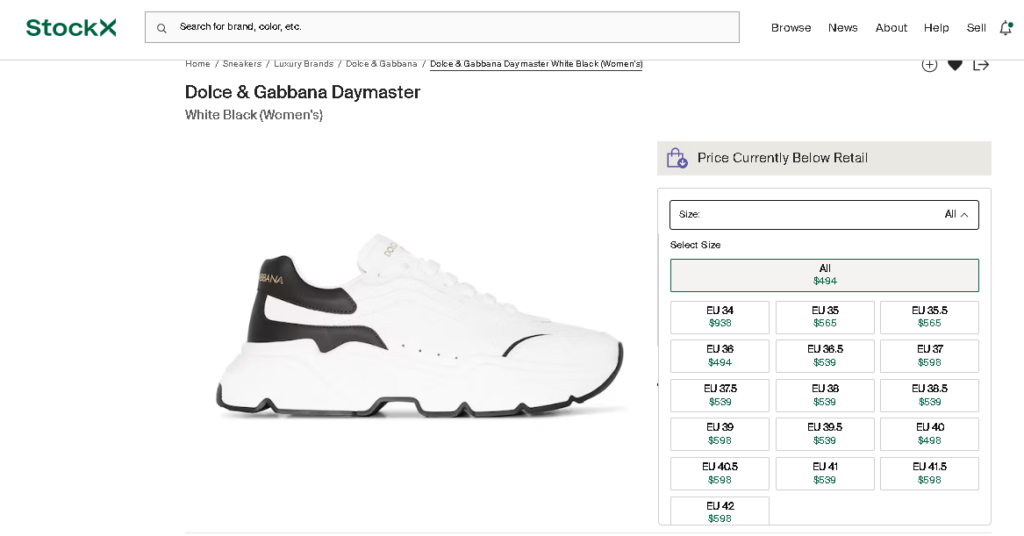Click the share icon
1024x536 pixels.
pos(981,65)
